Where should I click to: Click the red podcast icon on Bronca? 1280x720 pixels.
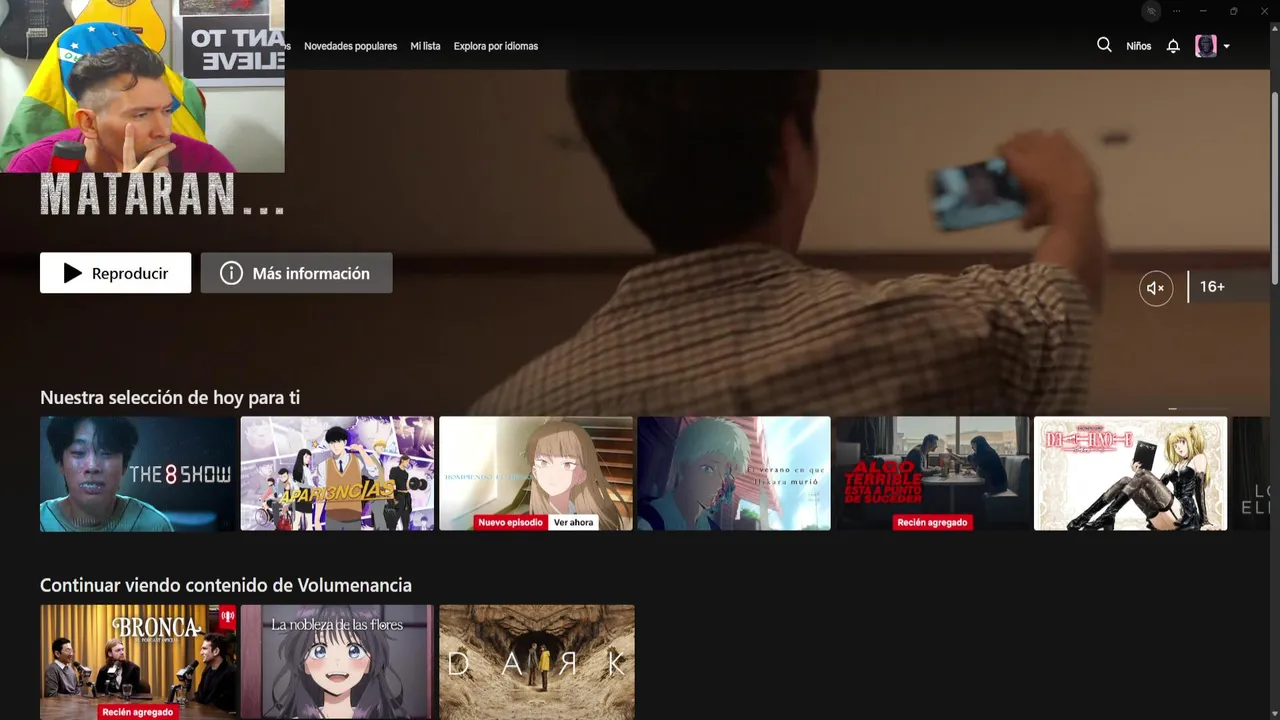coord(227,616)
